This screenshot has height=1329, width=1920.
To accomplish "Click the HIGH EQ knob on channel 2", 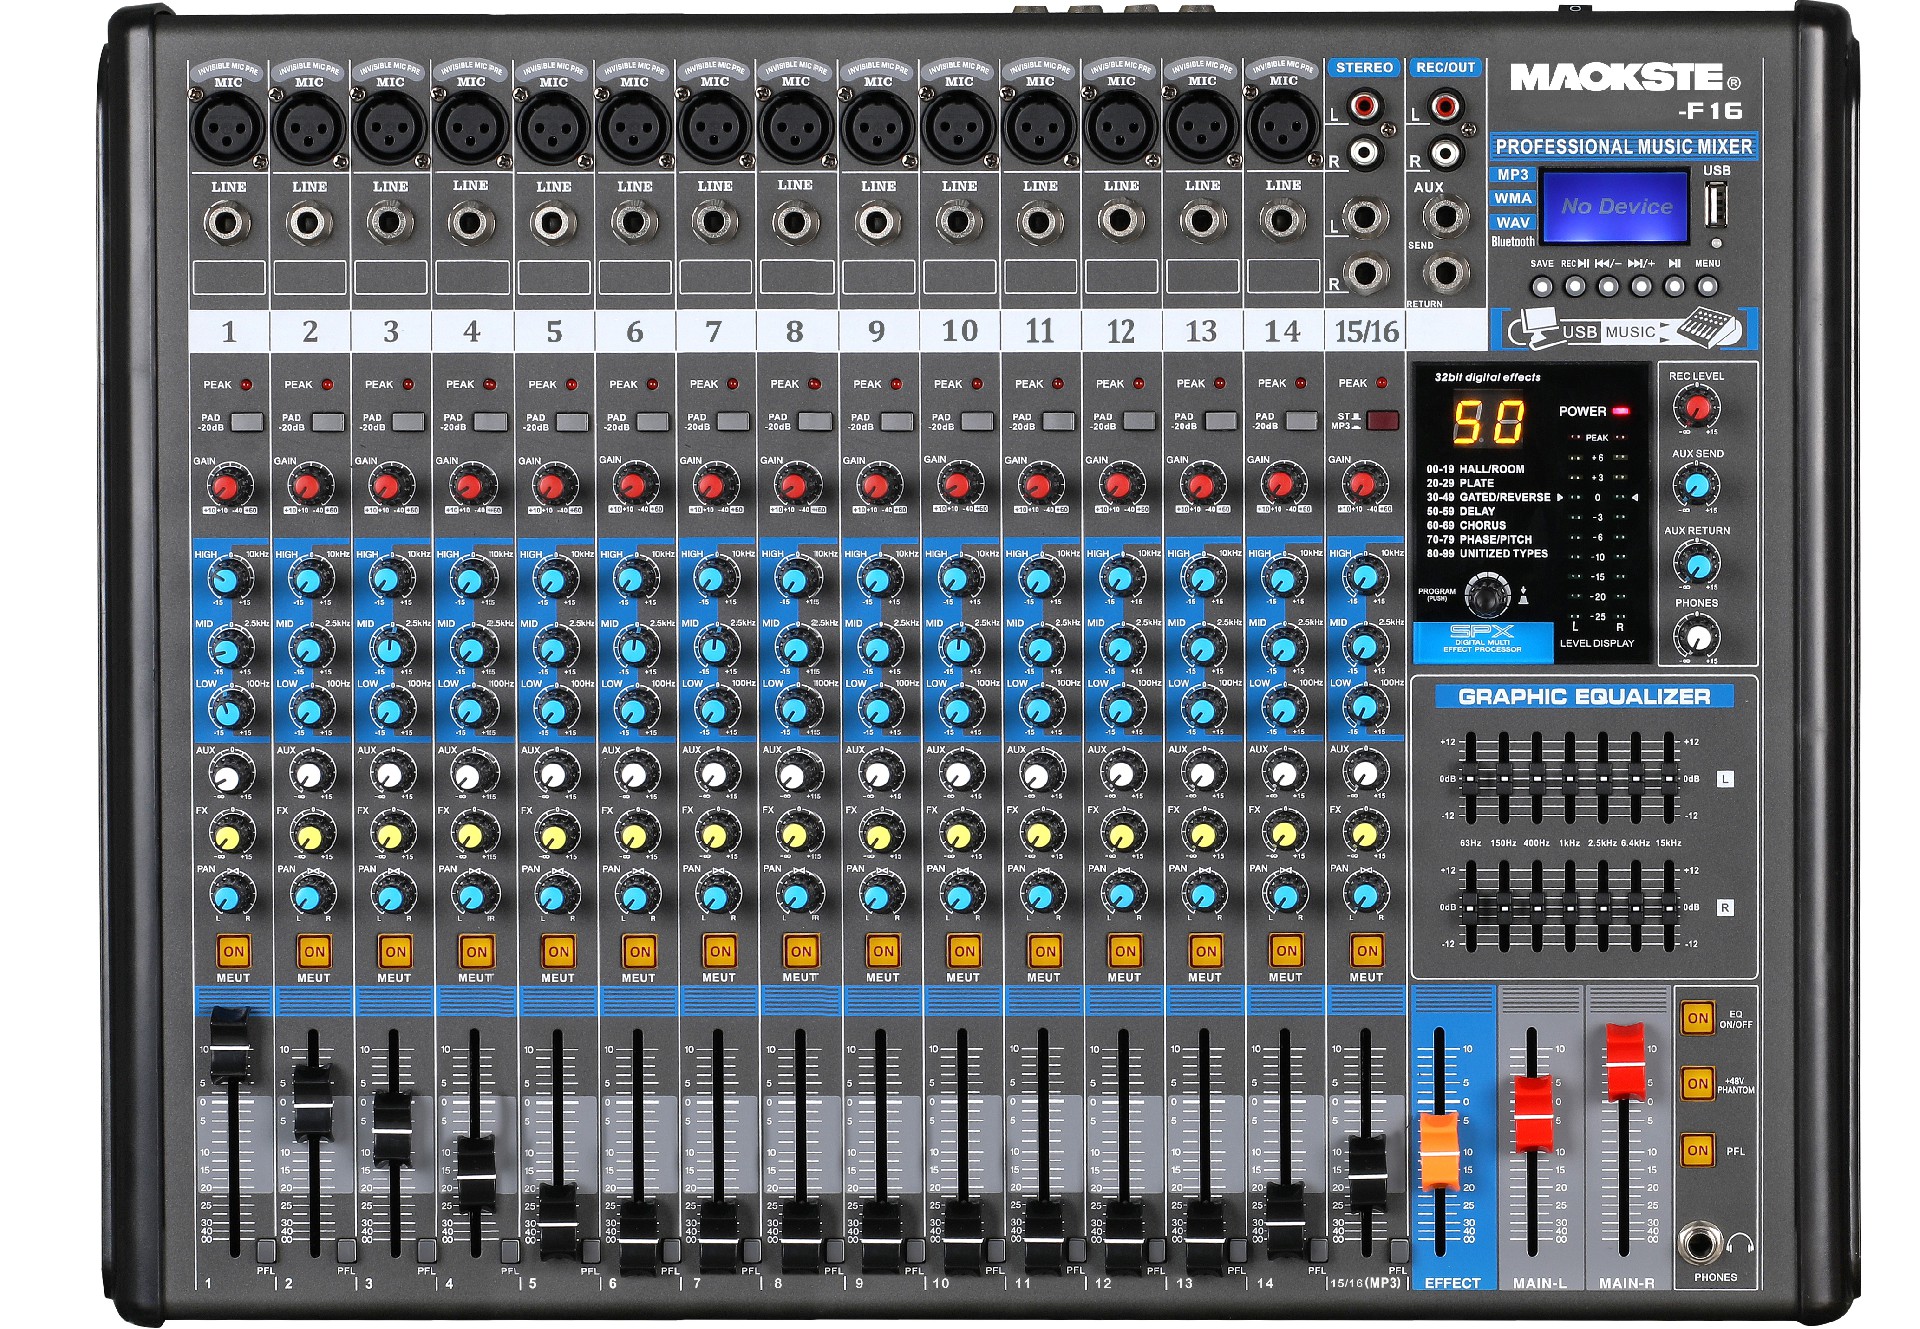I will [310, 579].
